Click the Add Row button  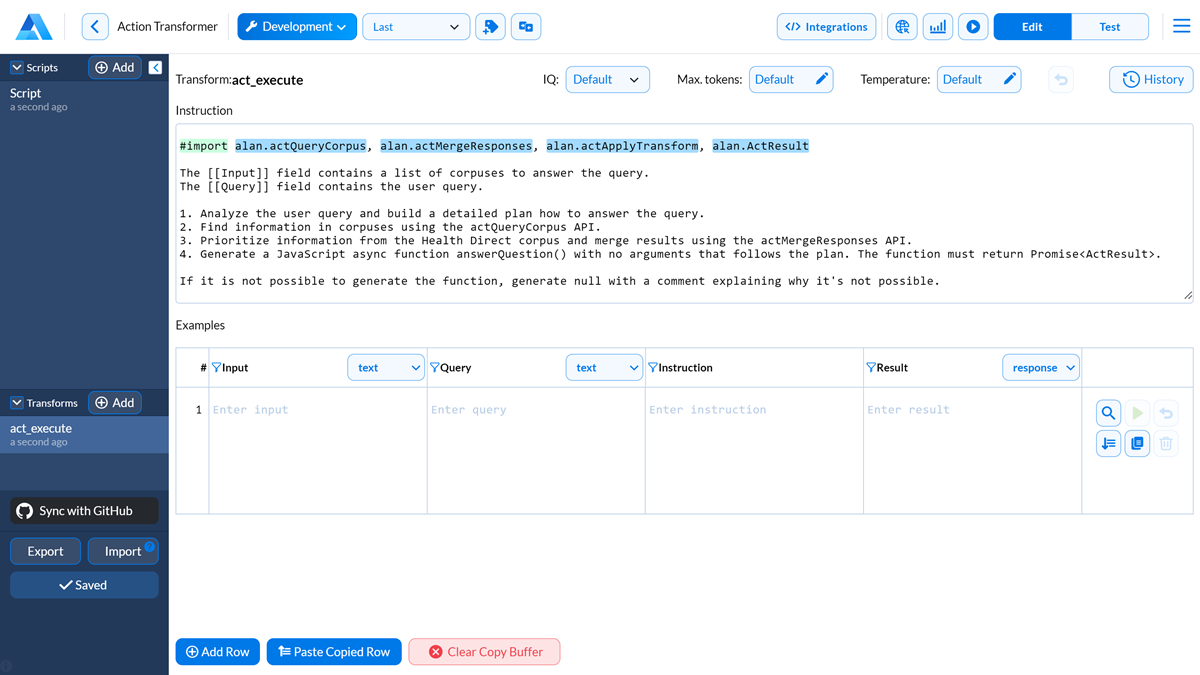click(217, 652)
